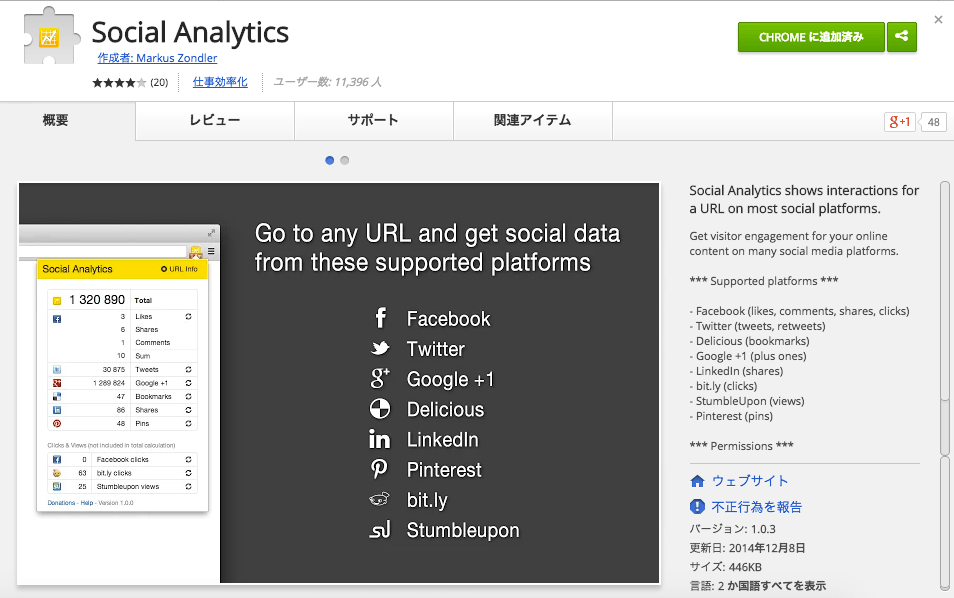Click the Pinterest icon in the Pins row

click(57, 423)
